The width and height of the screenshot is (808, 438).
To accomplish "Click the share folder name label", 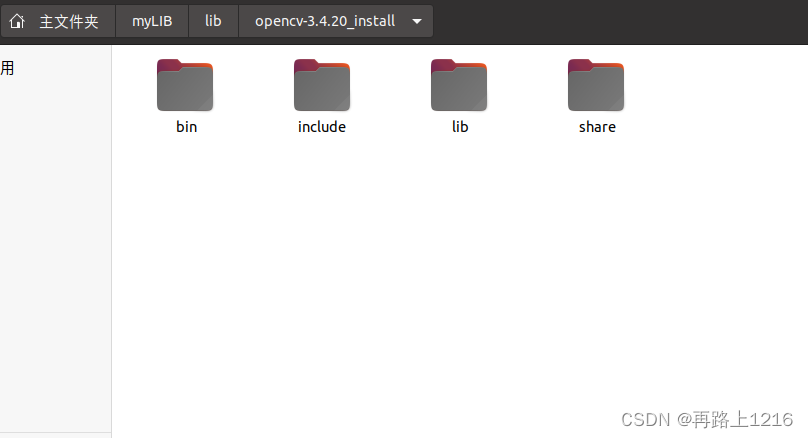I will pos(597,127).
